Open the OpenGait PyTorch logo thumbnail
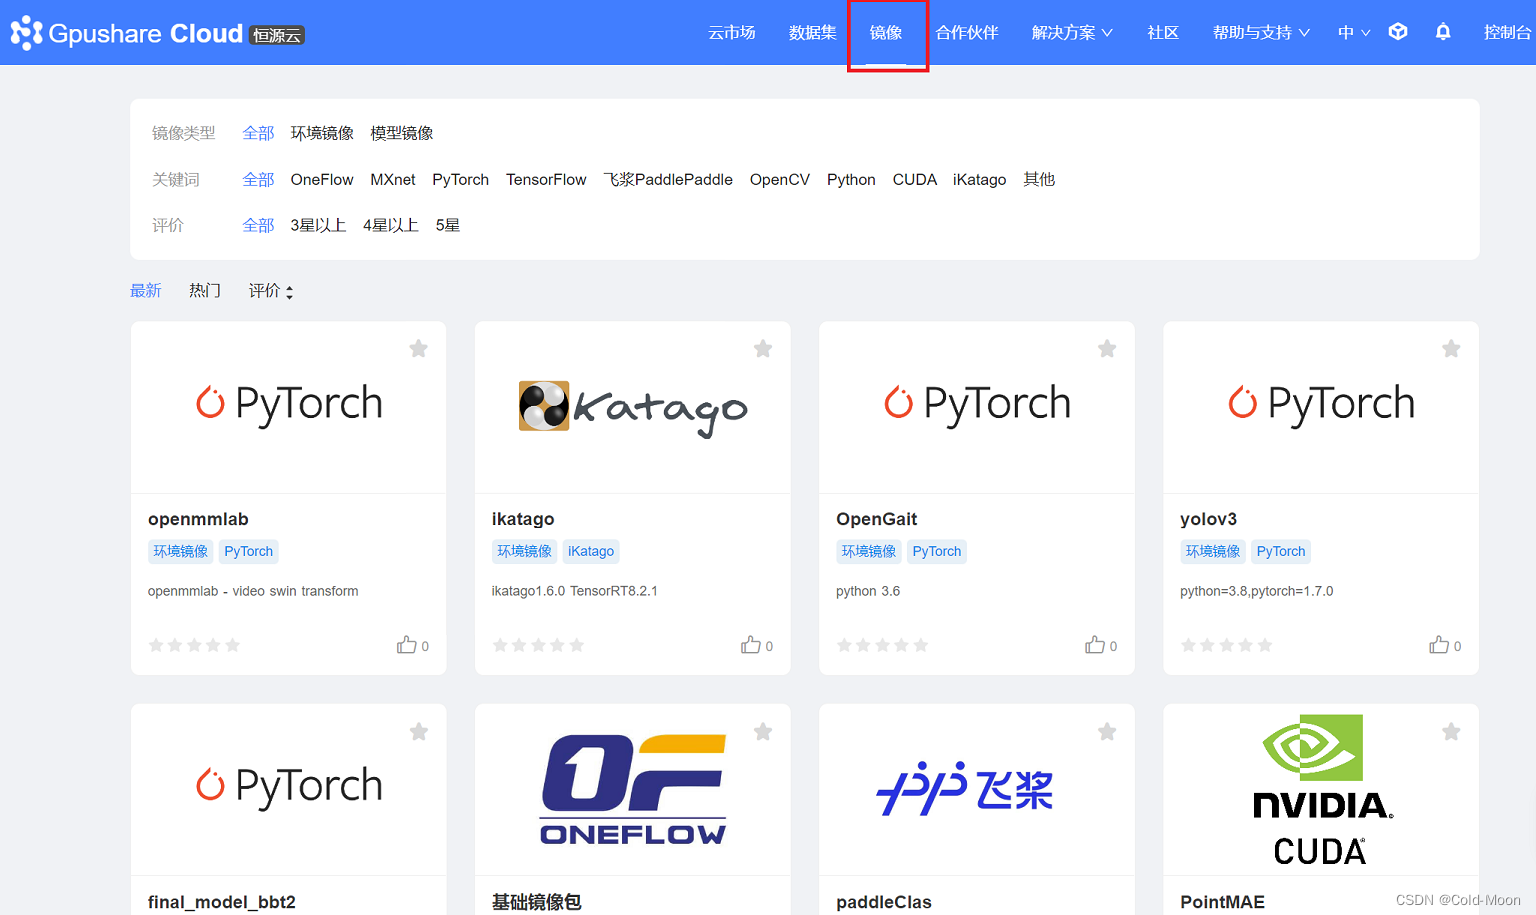This screenshot has height=915, width=1536. 977,404
